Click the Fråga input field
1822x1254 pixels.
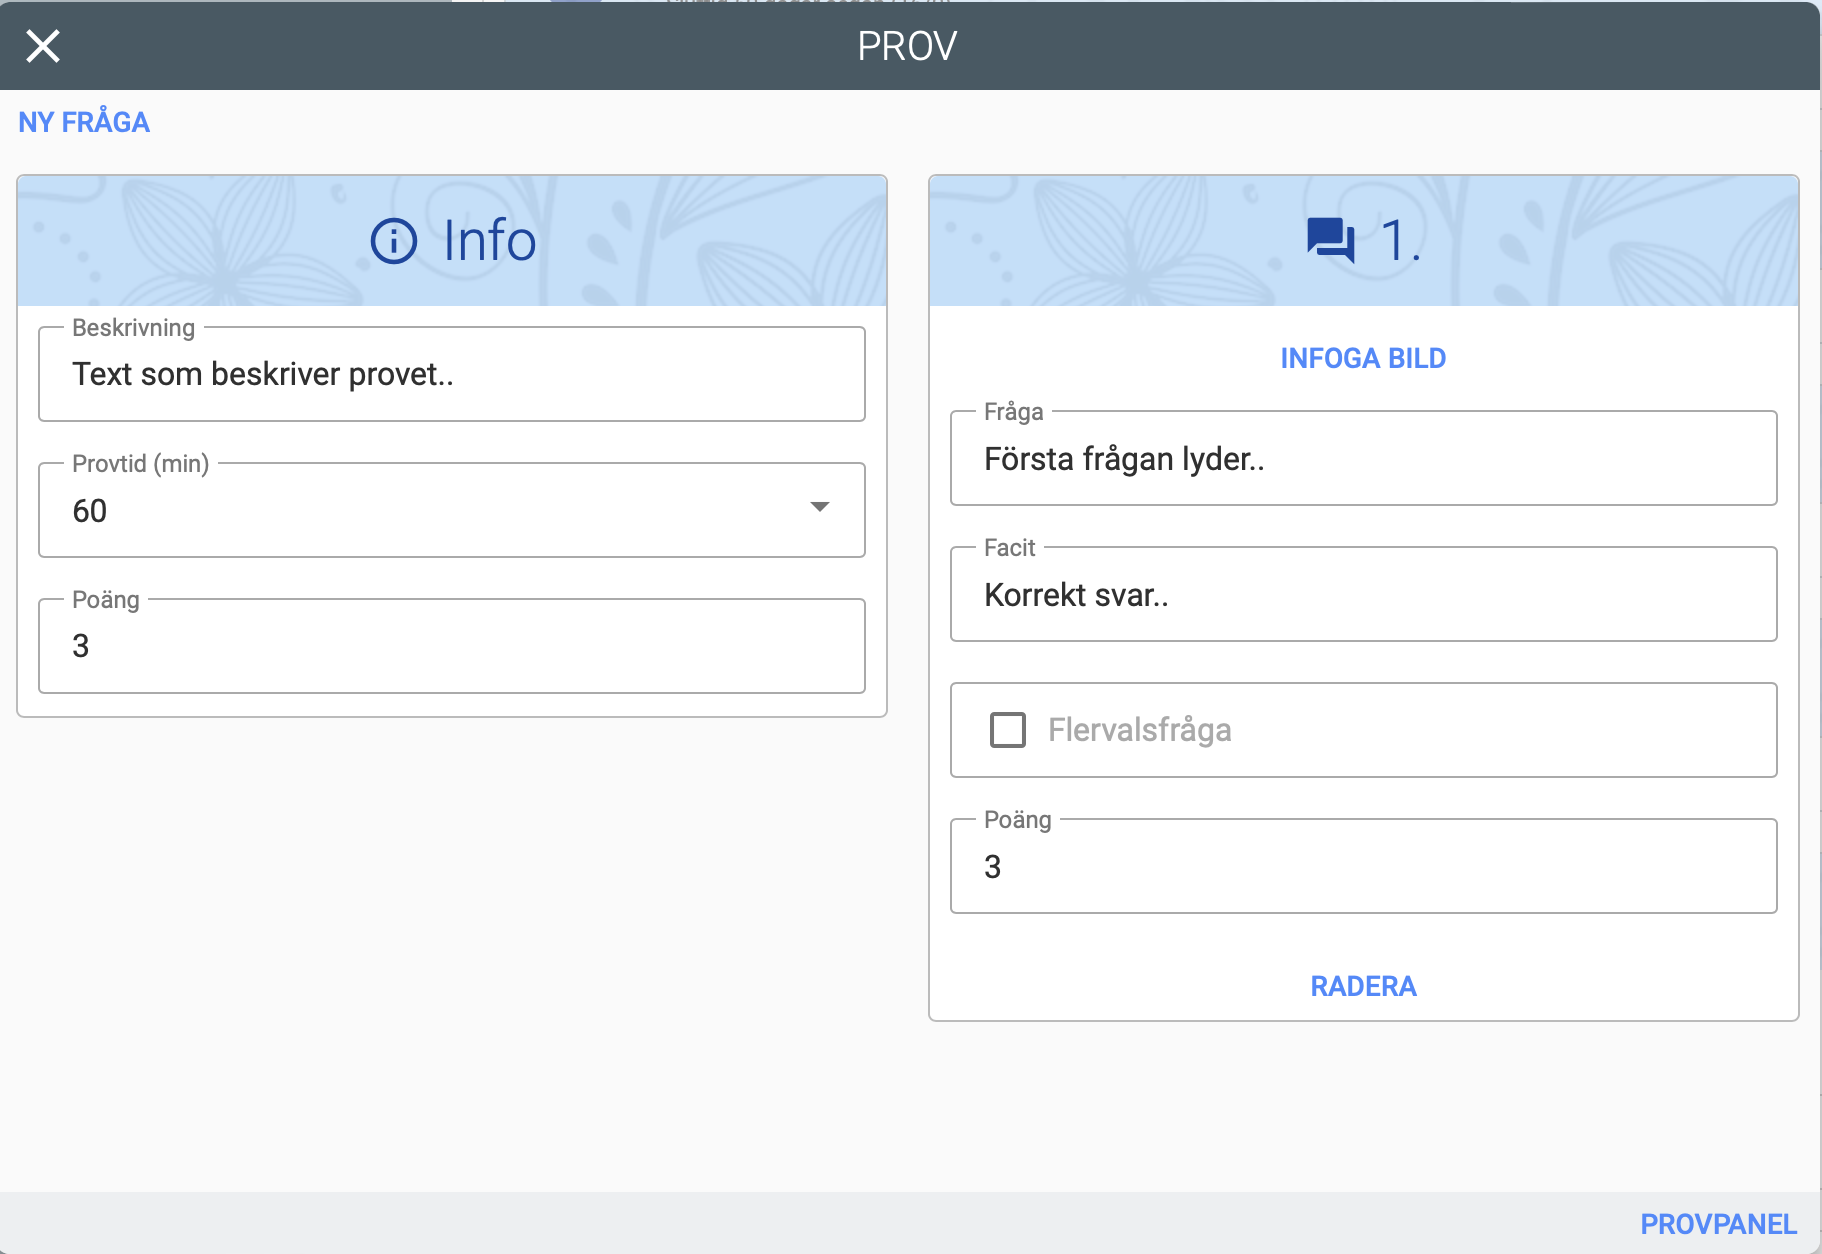click(1363, 459)
